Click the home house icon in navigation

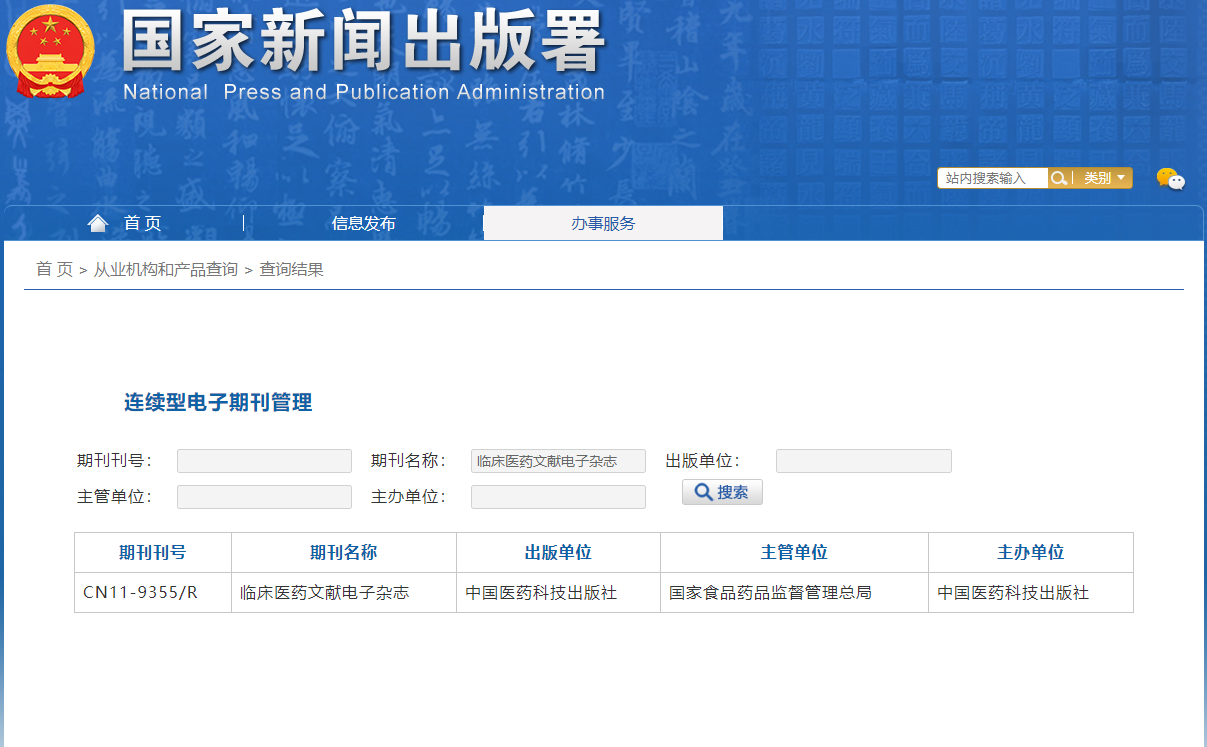98,223
